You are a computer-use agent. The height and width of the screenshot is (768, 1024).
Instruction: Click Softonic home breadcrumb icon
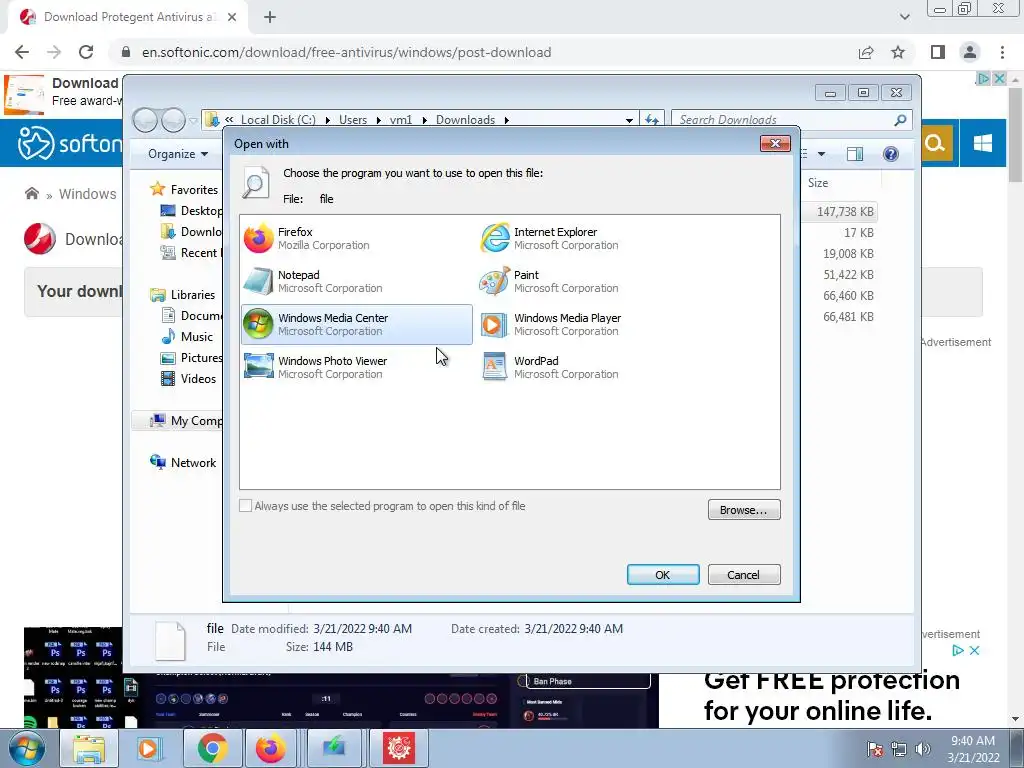(x=32, y=193)
